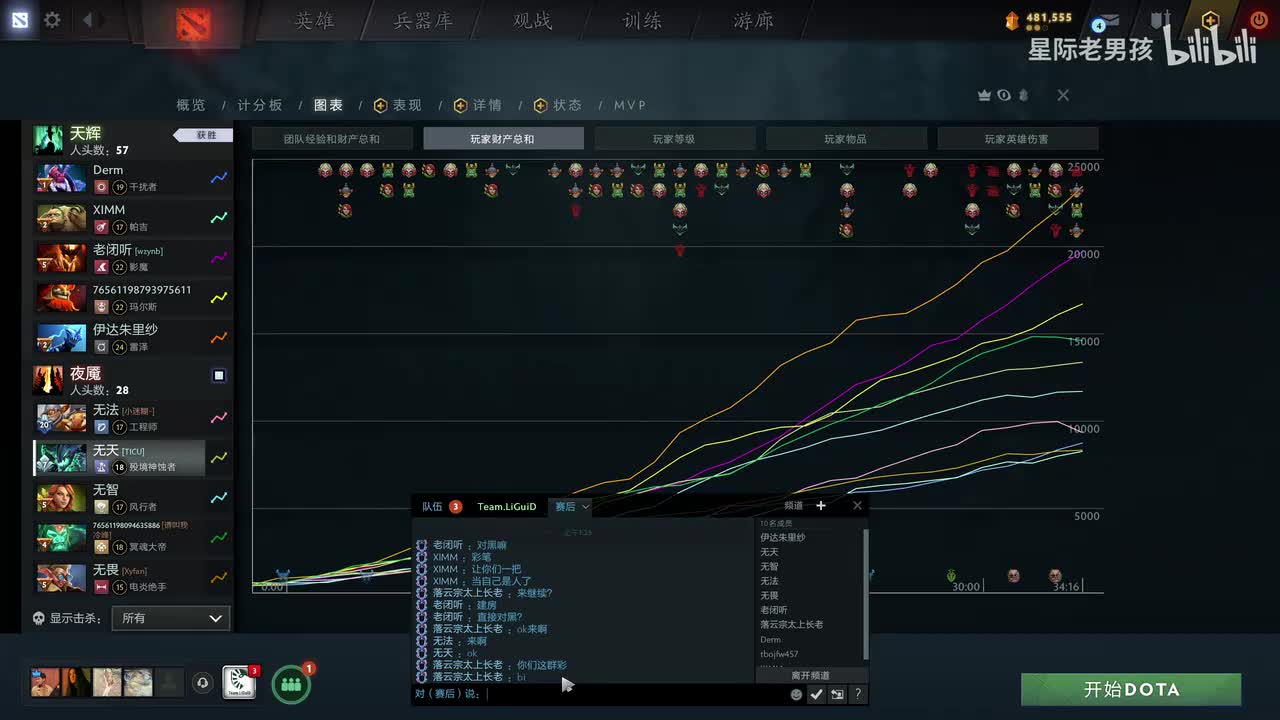The width and height of the screenshot is (1280, 720).
Task: Toggle XIMM's graph line visibility
Action: pos(219,218)
